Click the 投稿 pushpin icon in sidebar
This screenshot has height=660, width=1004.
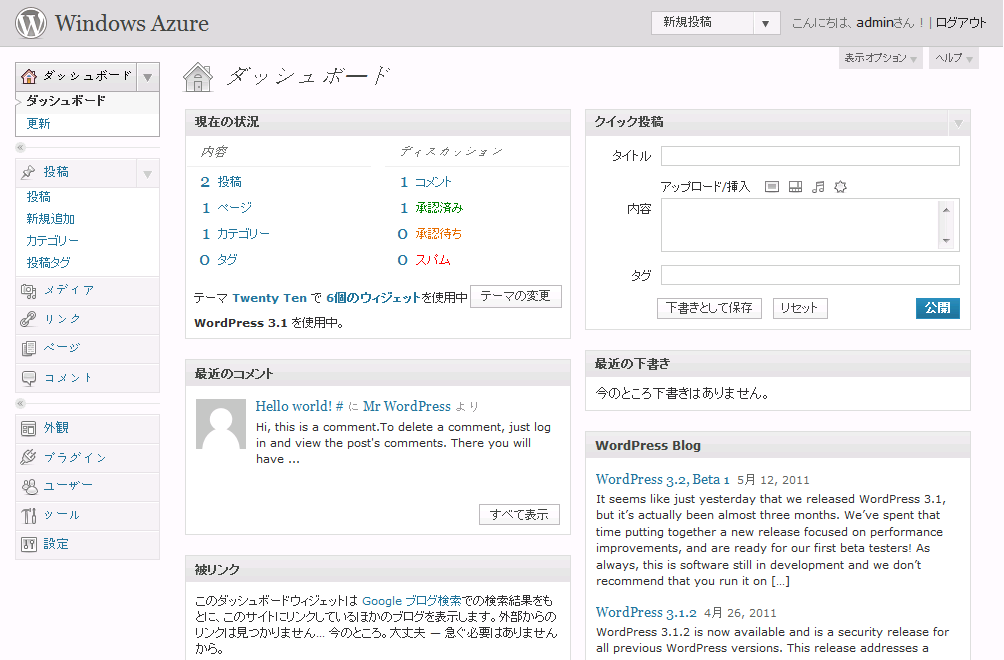tap(28, 172)
